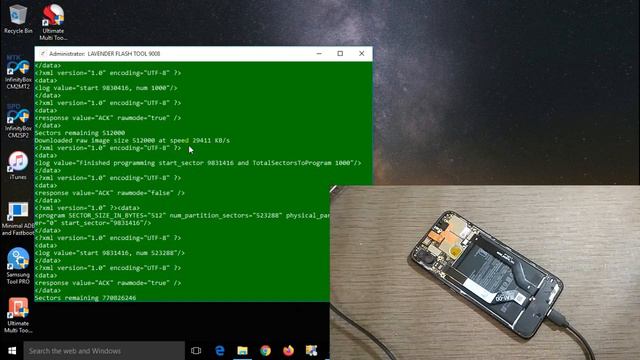Open iTunes desktop shortcut
Screen dimensions: 640x360
[18, 166]
